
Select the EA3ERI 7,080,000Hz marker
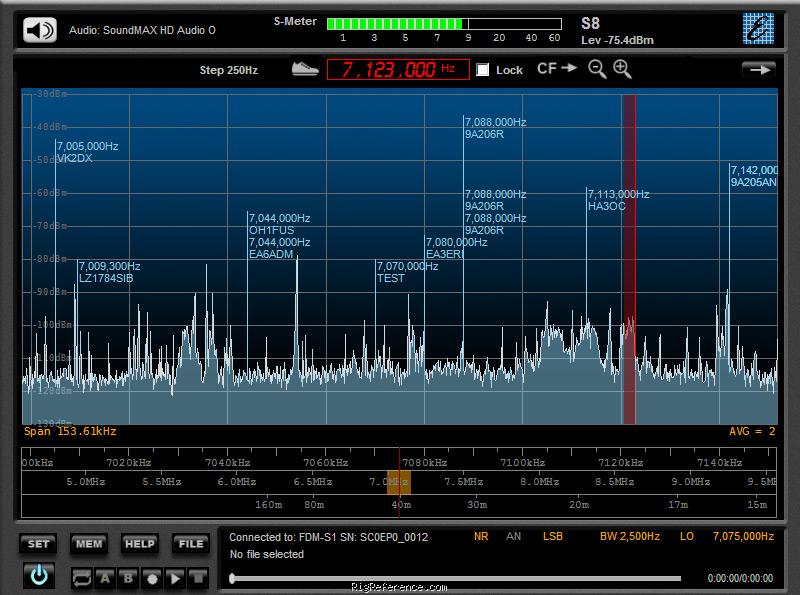coord(456,248)
